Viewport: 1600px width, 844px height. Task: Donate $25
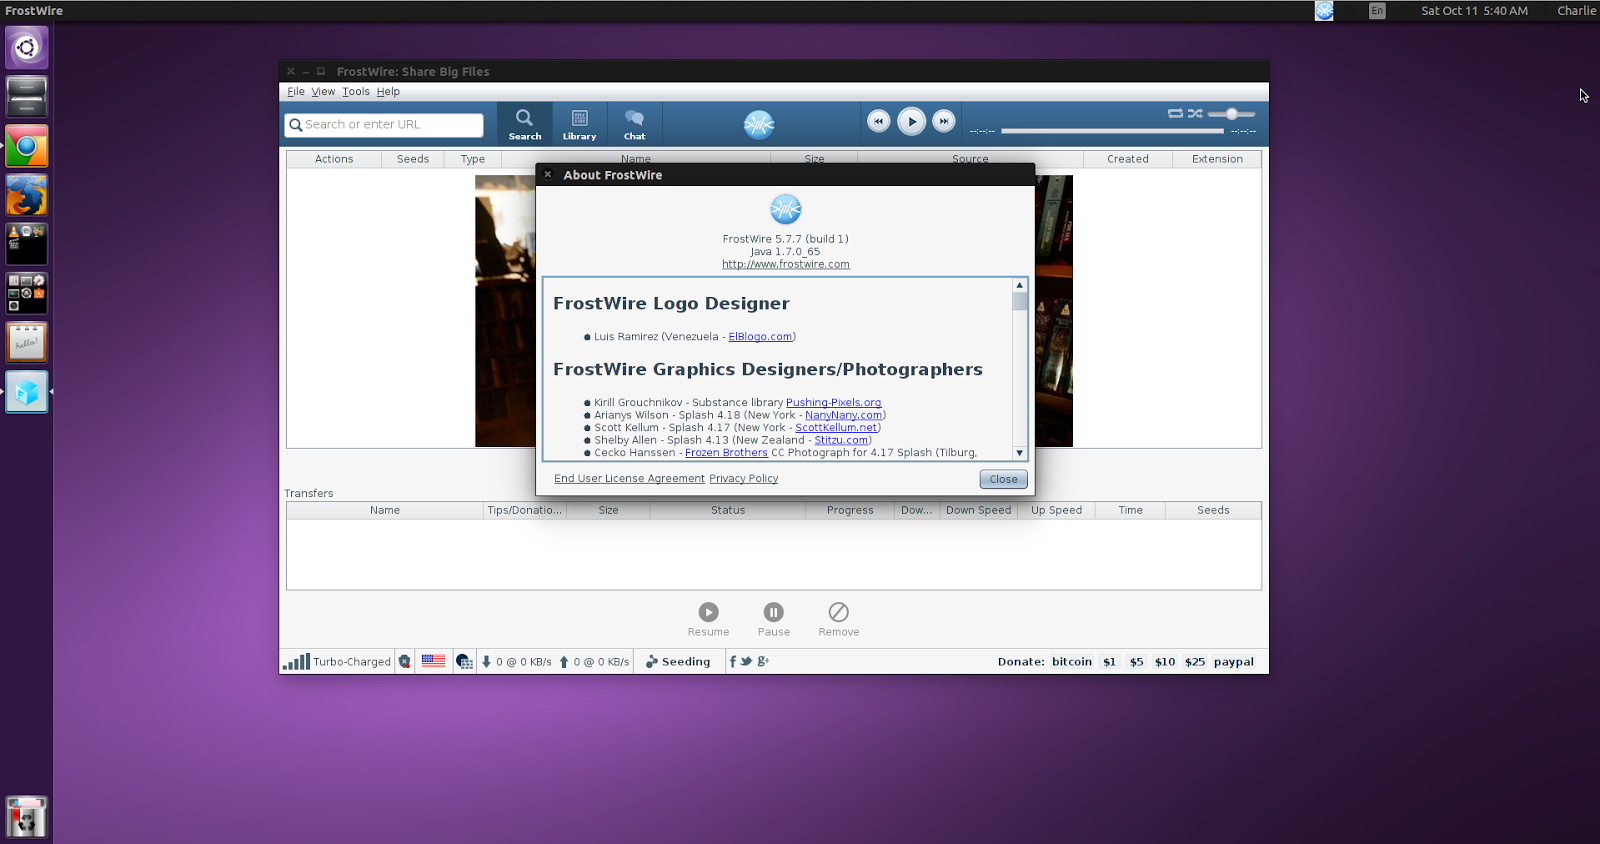(x=1195, y=662)
